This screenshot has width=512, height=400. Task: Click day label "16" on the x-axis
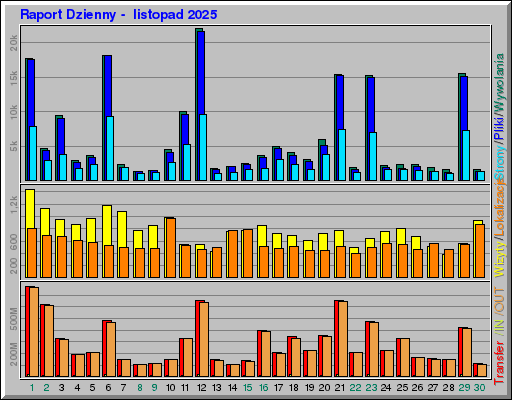click(263, 388)
